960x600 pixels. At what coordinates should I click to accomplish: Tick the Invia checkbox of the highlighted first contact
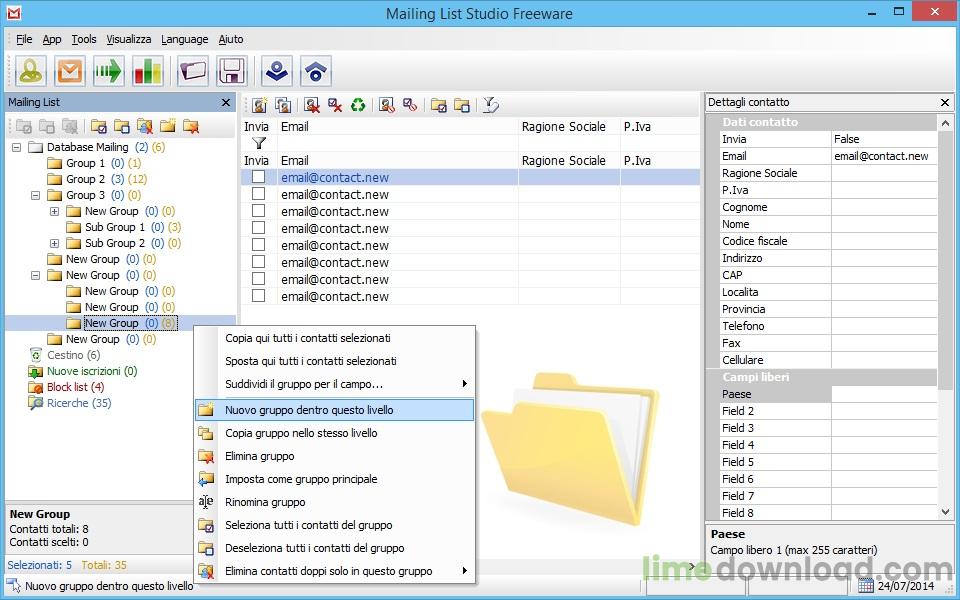tap(259, 177)
